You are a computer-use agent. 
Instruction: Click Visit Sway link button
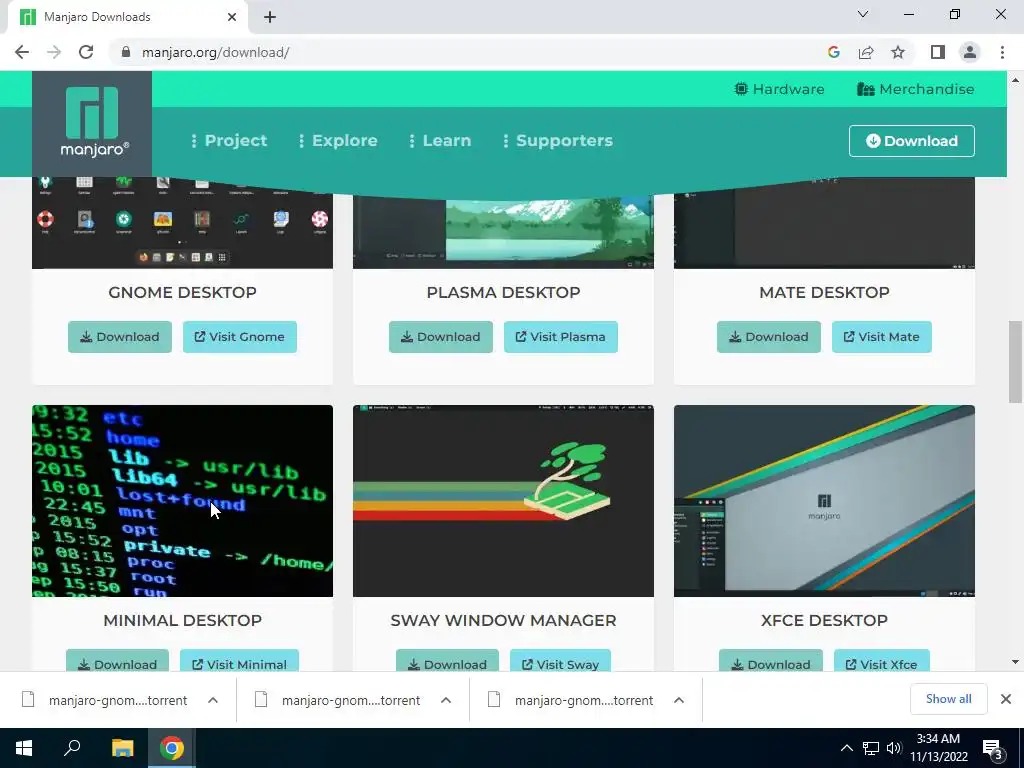click(x=560, y=661)
